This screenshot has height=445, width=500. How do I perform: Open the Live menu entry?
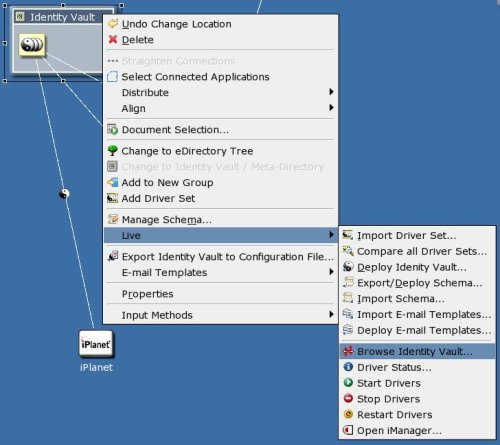(x=220, y=235)
